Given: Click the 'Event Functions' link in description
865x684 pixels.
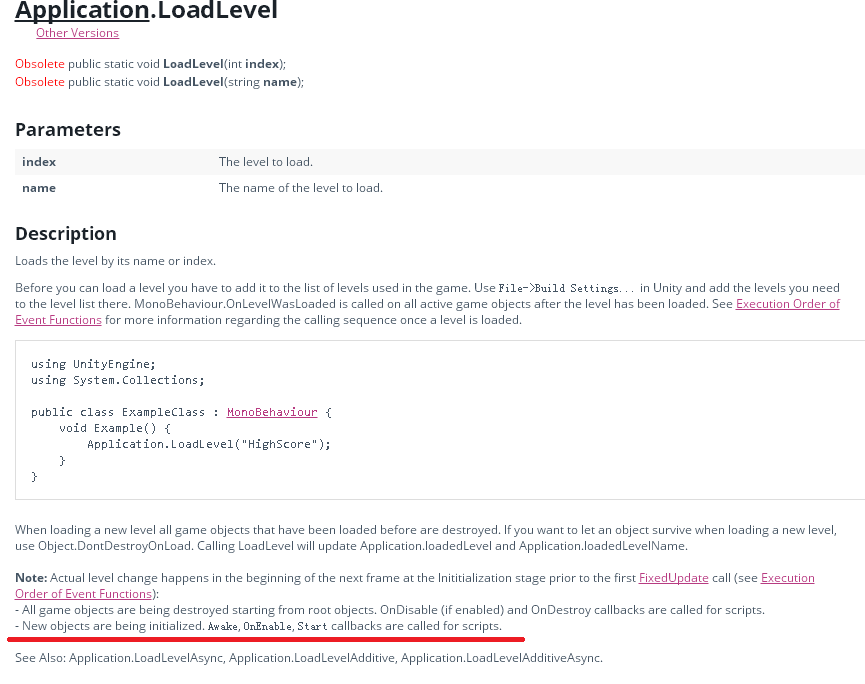Looking at the screenshot, I should coord(58,320).
